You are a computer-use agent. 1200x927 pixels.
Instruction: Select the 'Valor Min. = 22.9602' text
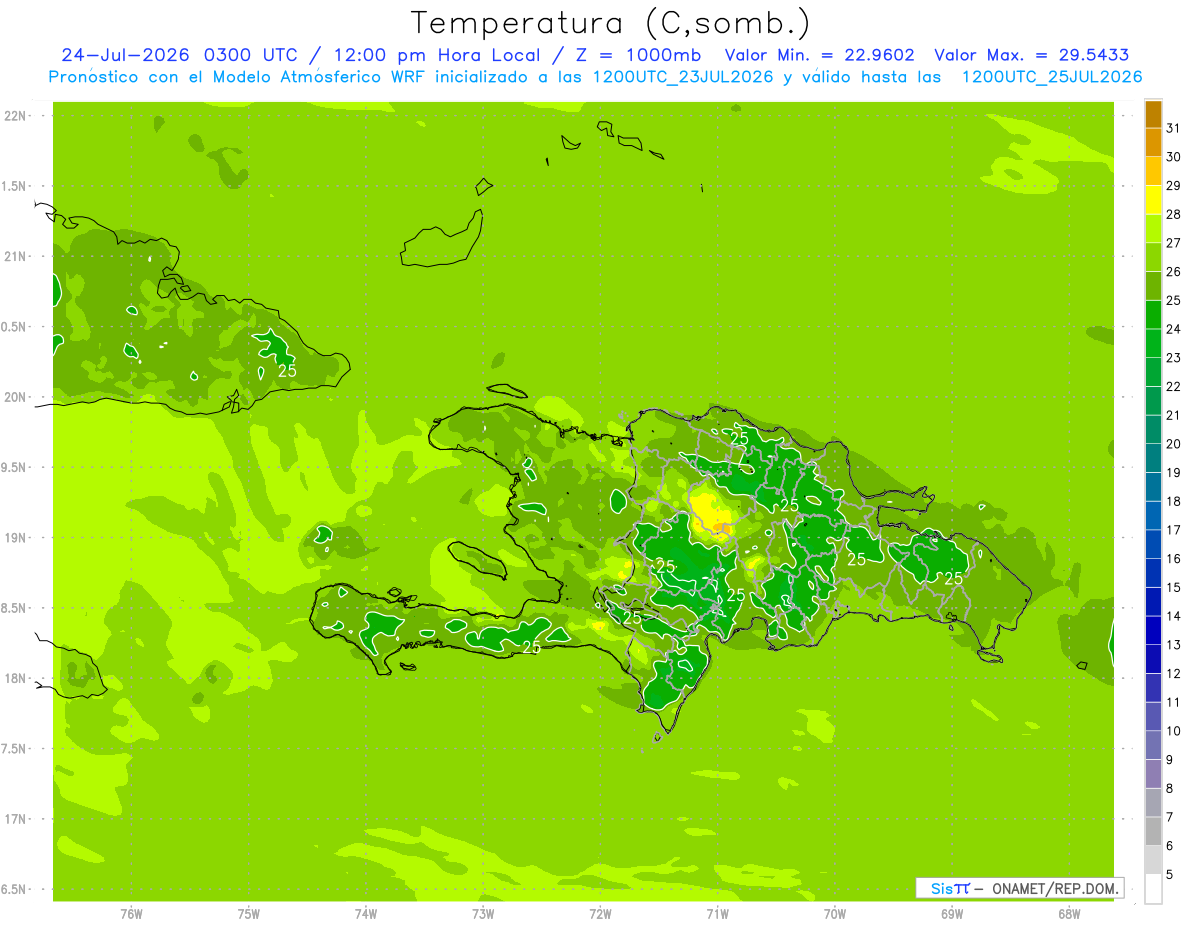tap(819, 55)
